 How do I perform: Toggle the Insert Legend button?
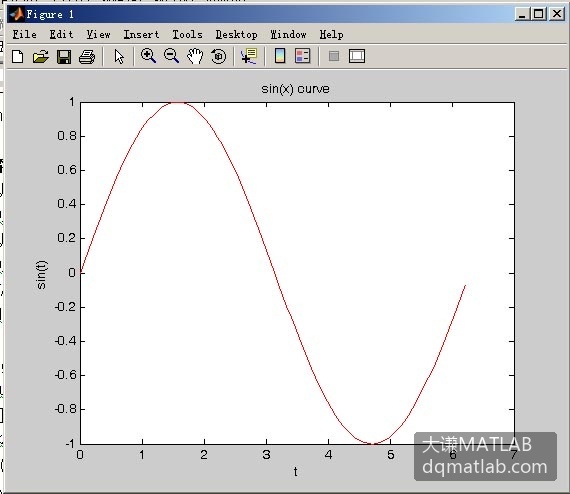click(302, 56)
